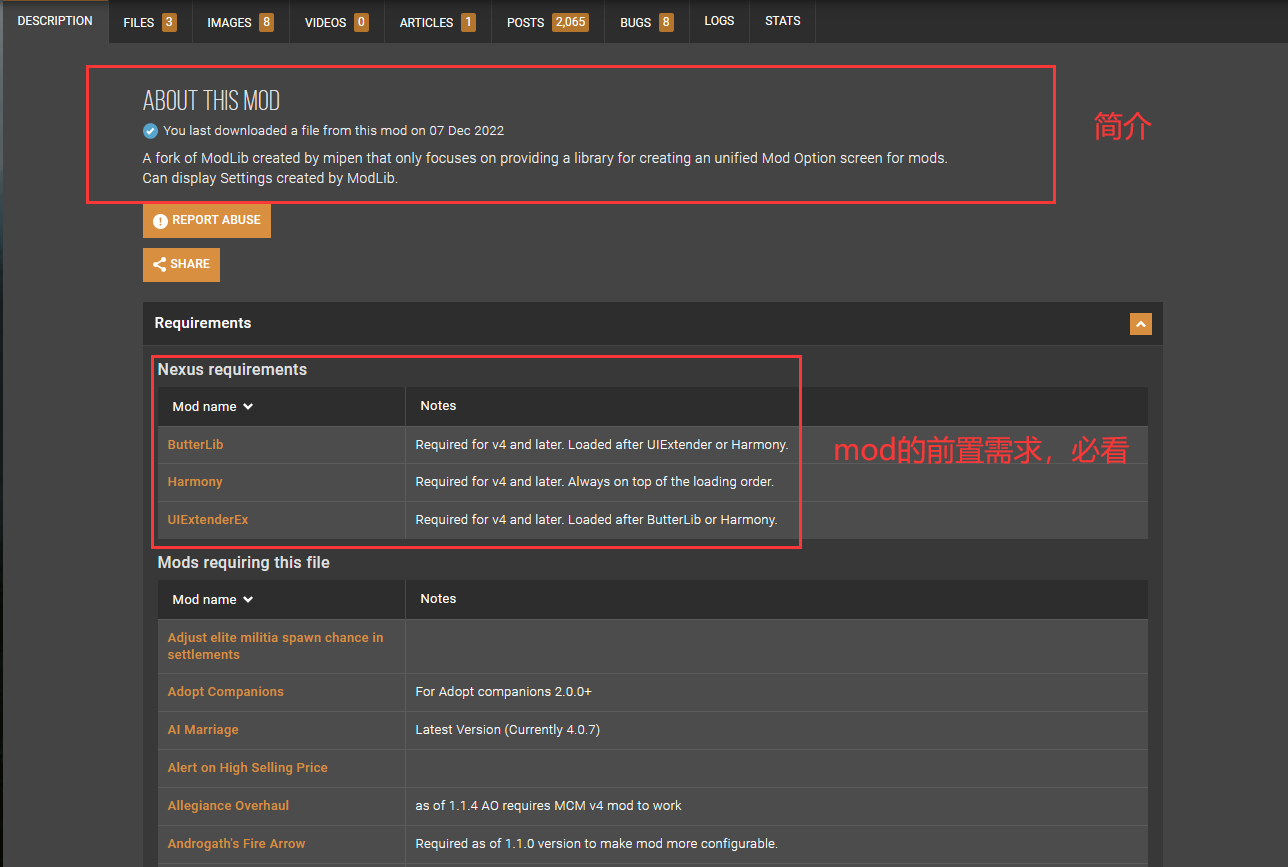The height and width of the screenshot is (867, 1288).
Task: Click the Files count badge 3
Action: 169,22
